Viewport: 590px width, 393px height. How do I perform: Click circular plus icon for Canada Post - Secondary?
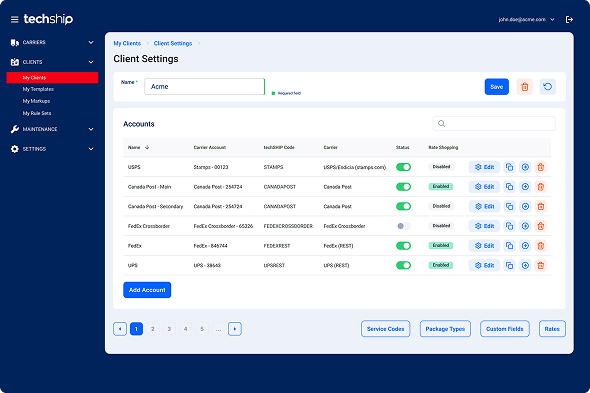point(525,206)
